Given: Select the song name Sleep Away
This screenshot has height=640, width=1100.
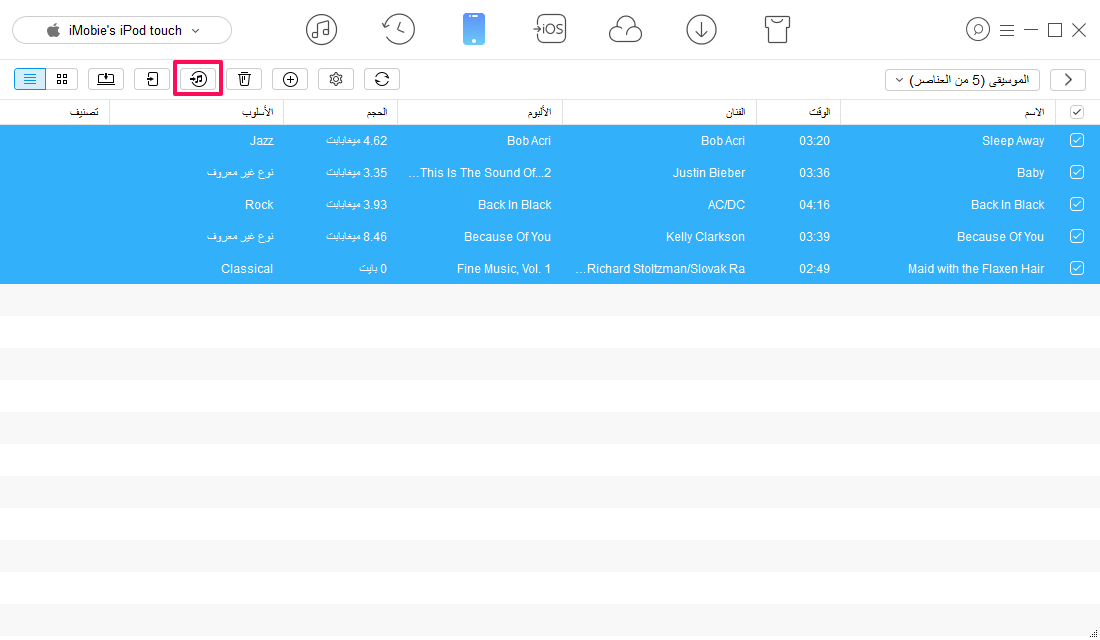Looking at the screenshot, I should [1013, 141].
